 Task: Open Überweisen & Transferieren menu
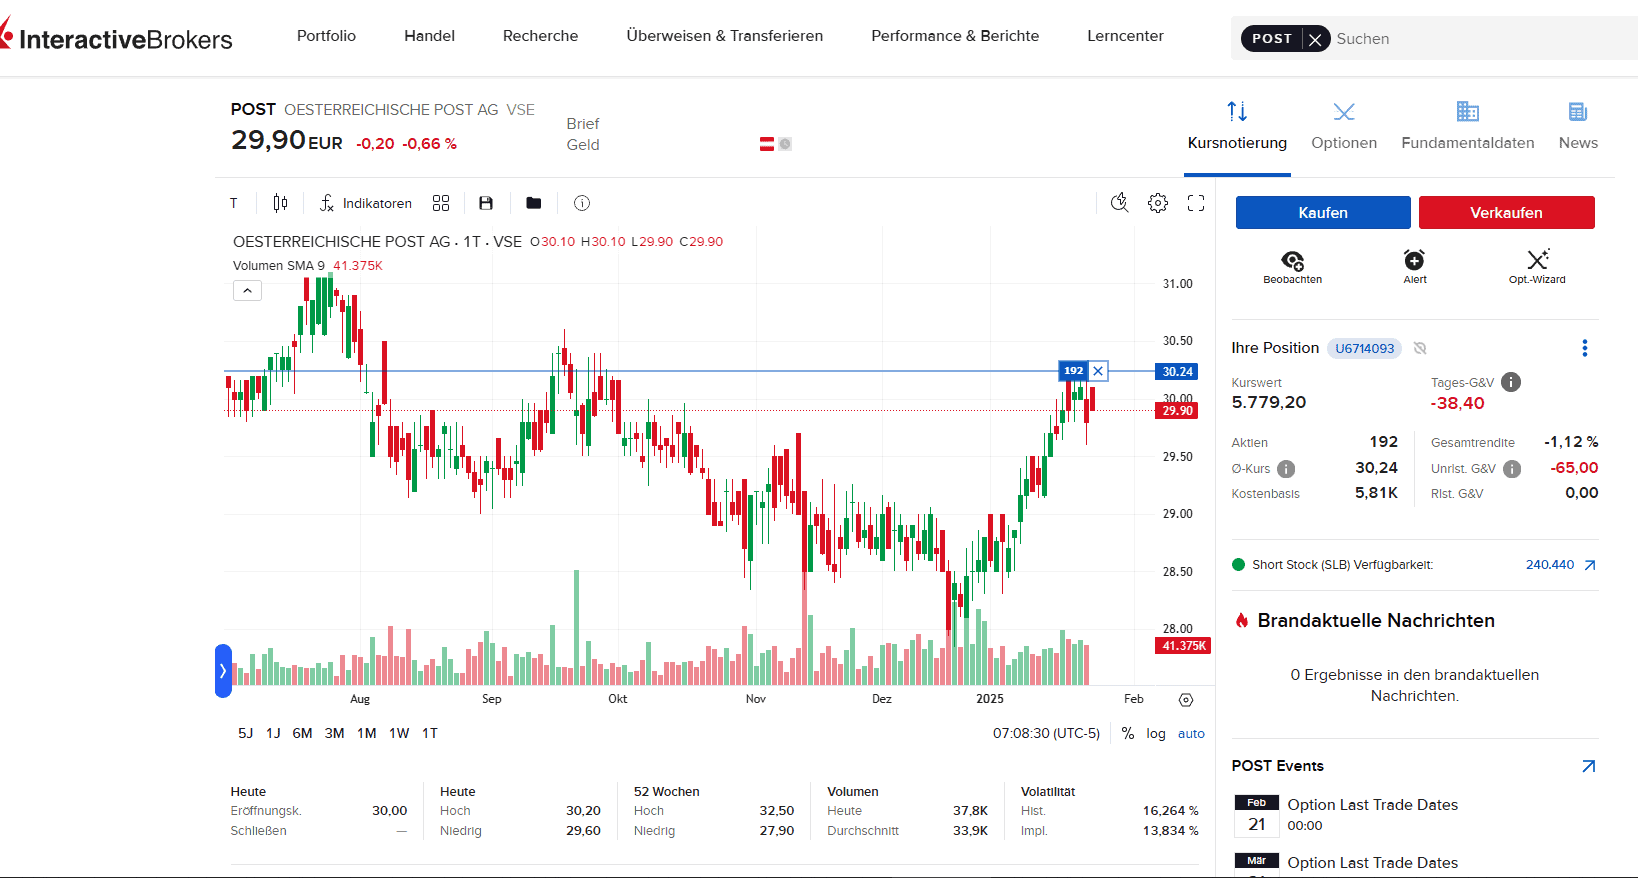click(725, 36)
